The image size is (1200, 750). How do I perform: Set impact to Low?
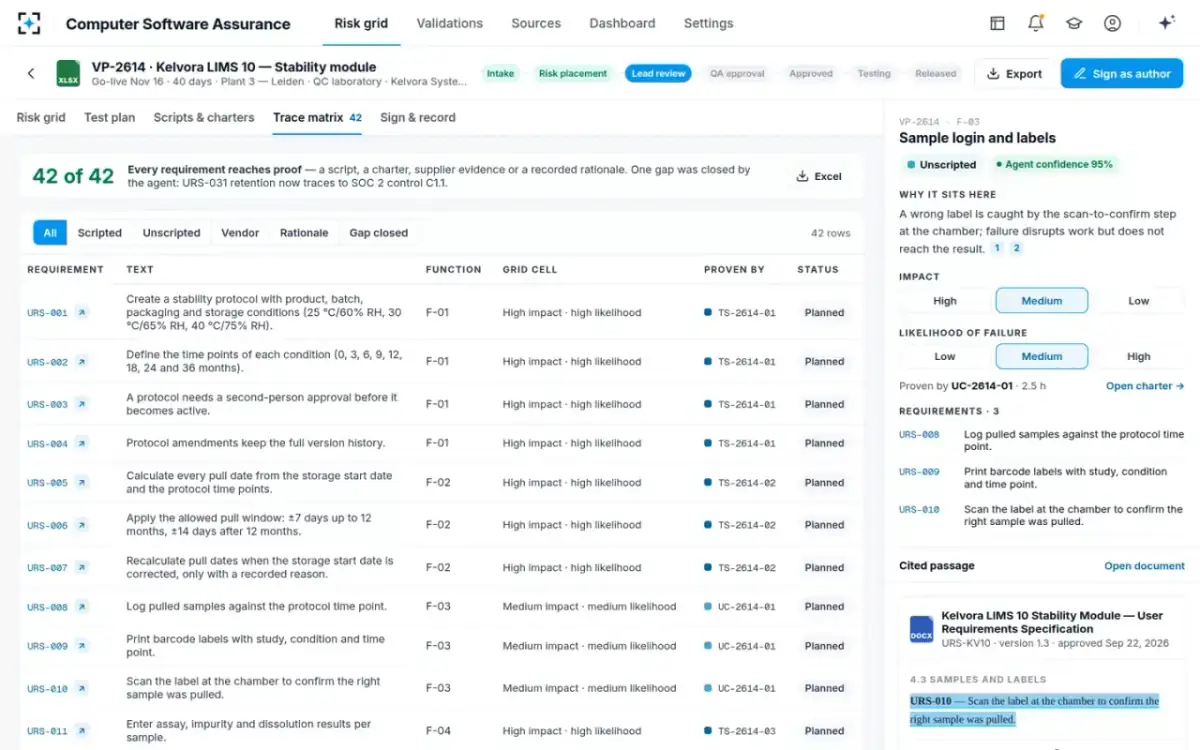(1139, 301)
